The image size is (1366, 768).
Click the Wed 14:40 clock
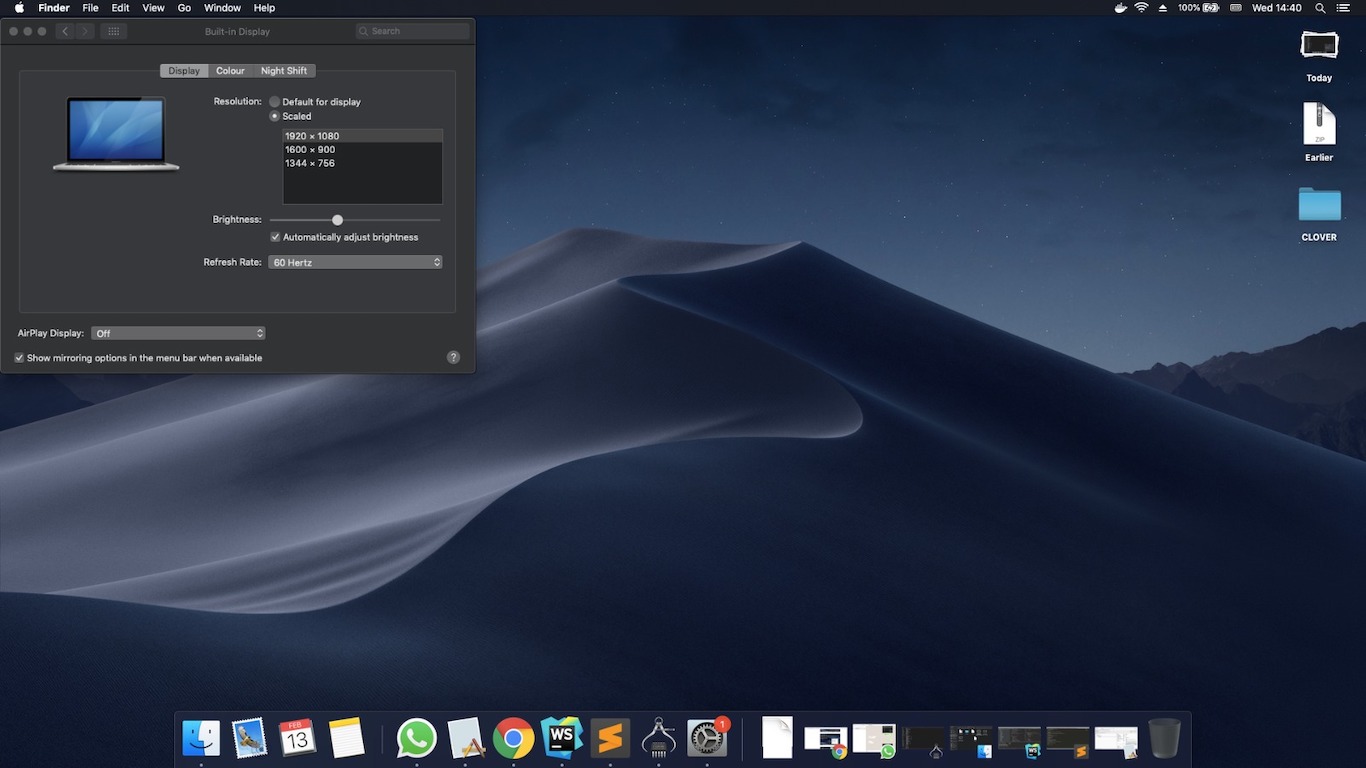[1277, 8]
